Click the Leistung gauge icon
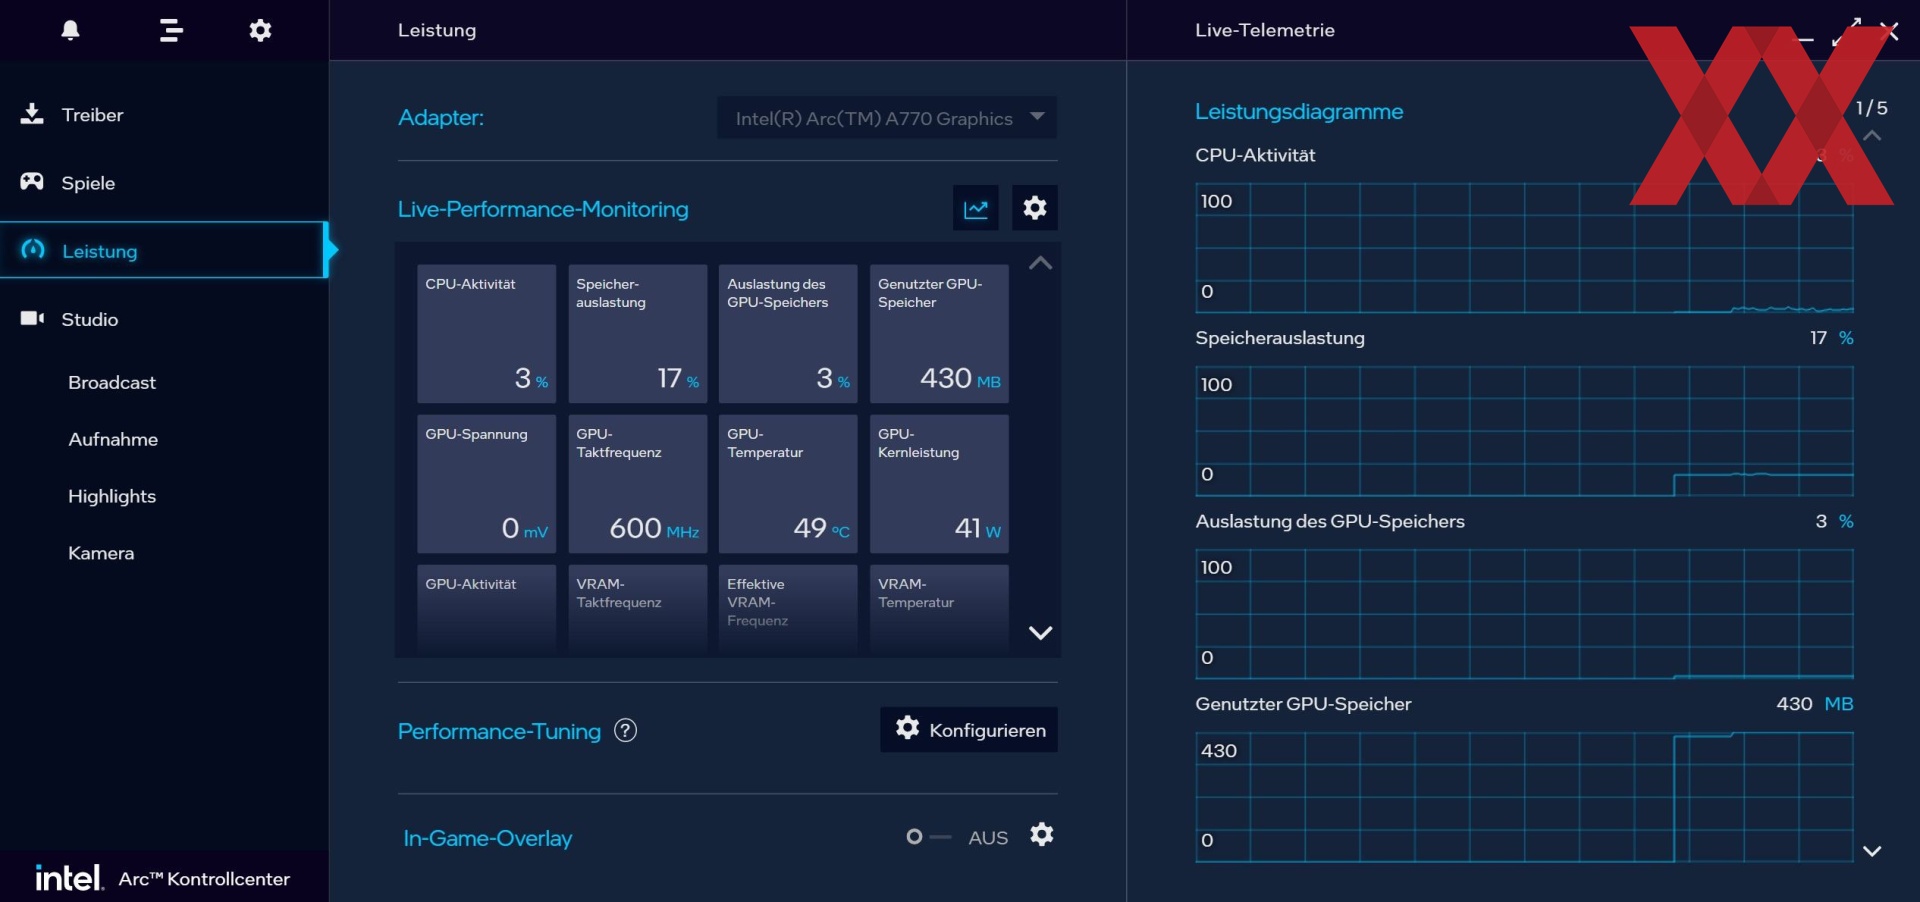The image size is (1920, 902). tap(33, 250)
